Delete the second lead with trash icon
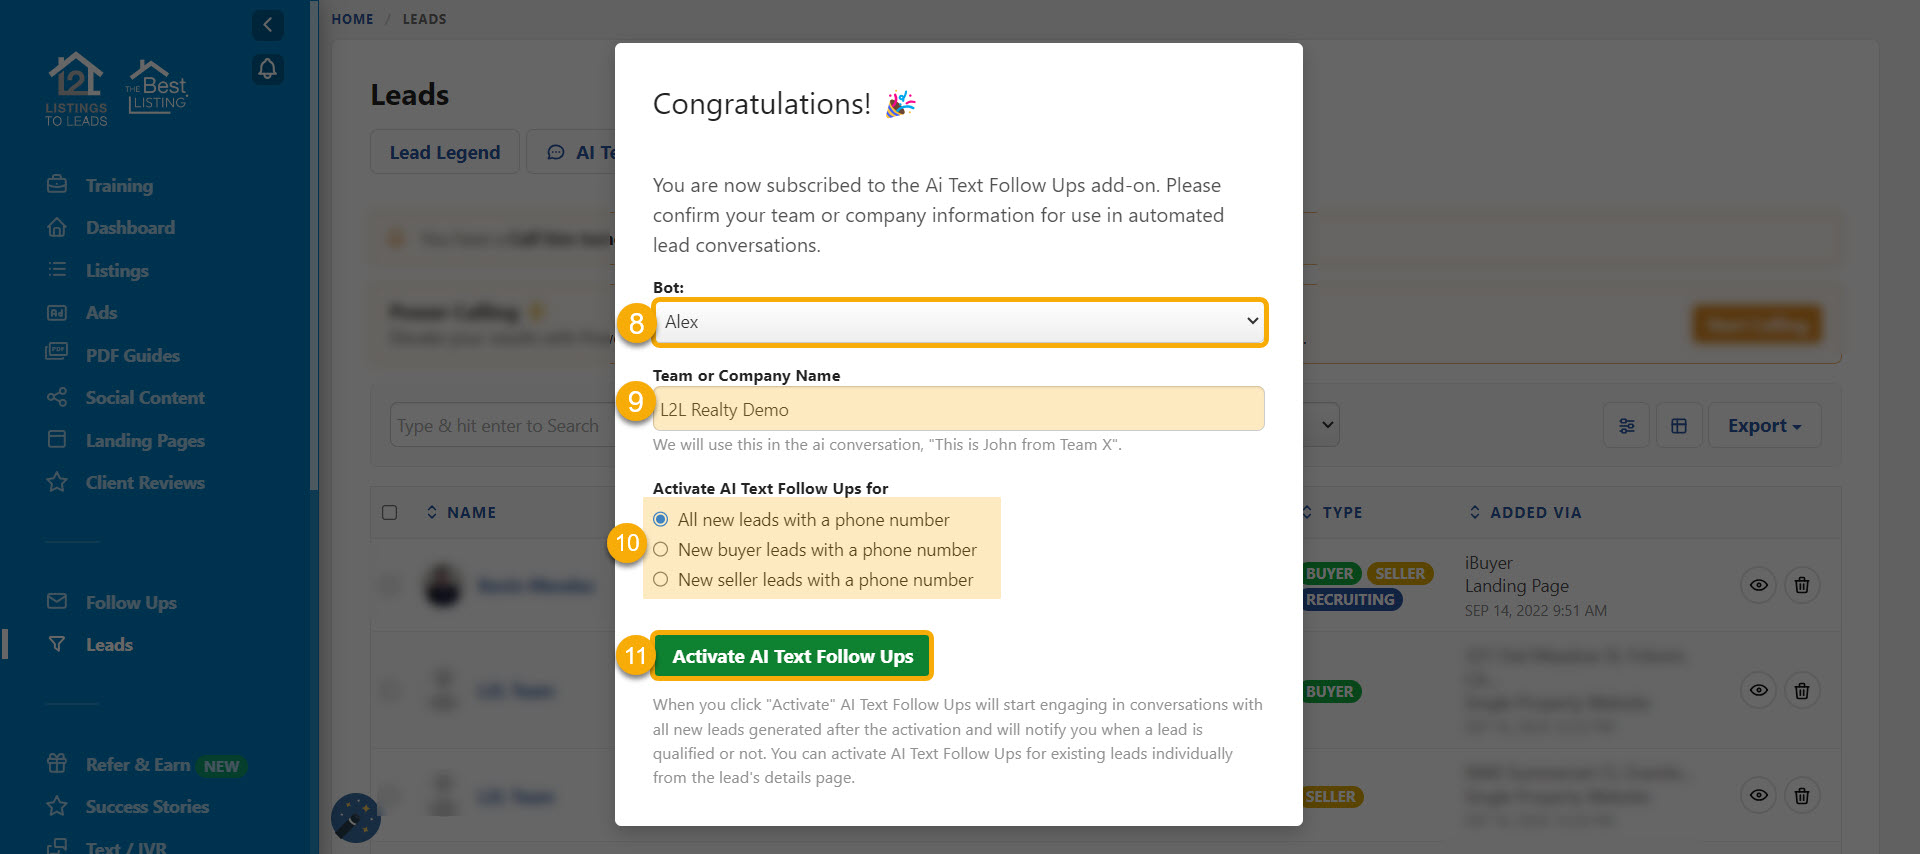 1801,691
